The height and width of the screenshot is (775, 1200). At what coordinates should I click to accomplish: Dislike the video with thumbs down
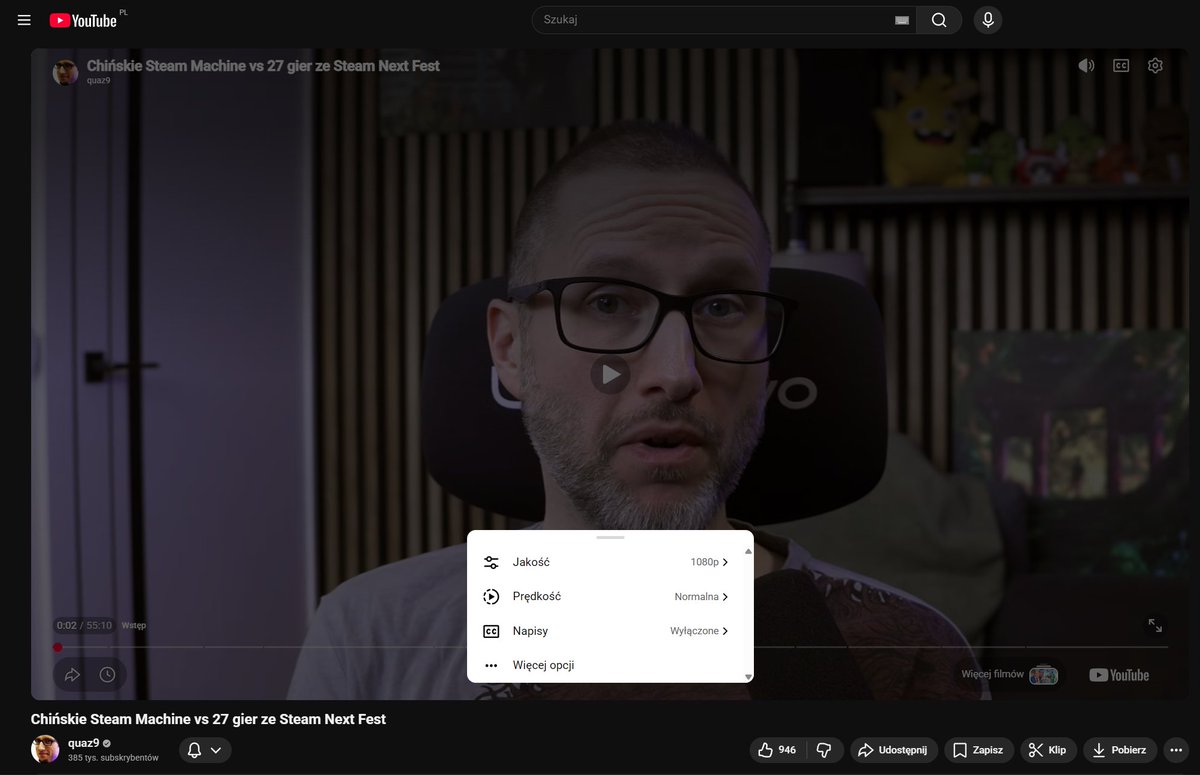pos(824,750)
